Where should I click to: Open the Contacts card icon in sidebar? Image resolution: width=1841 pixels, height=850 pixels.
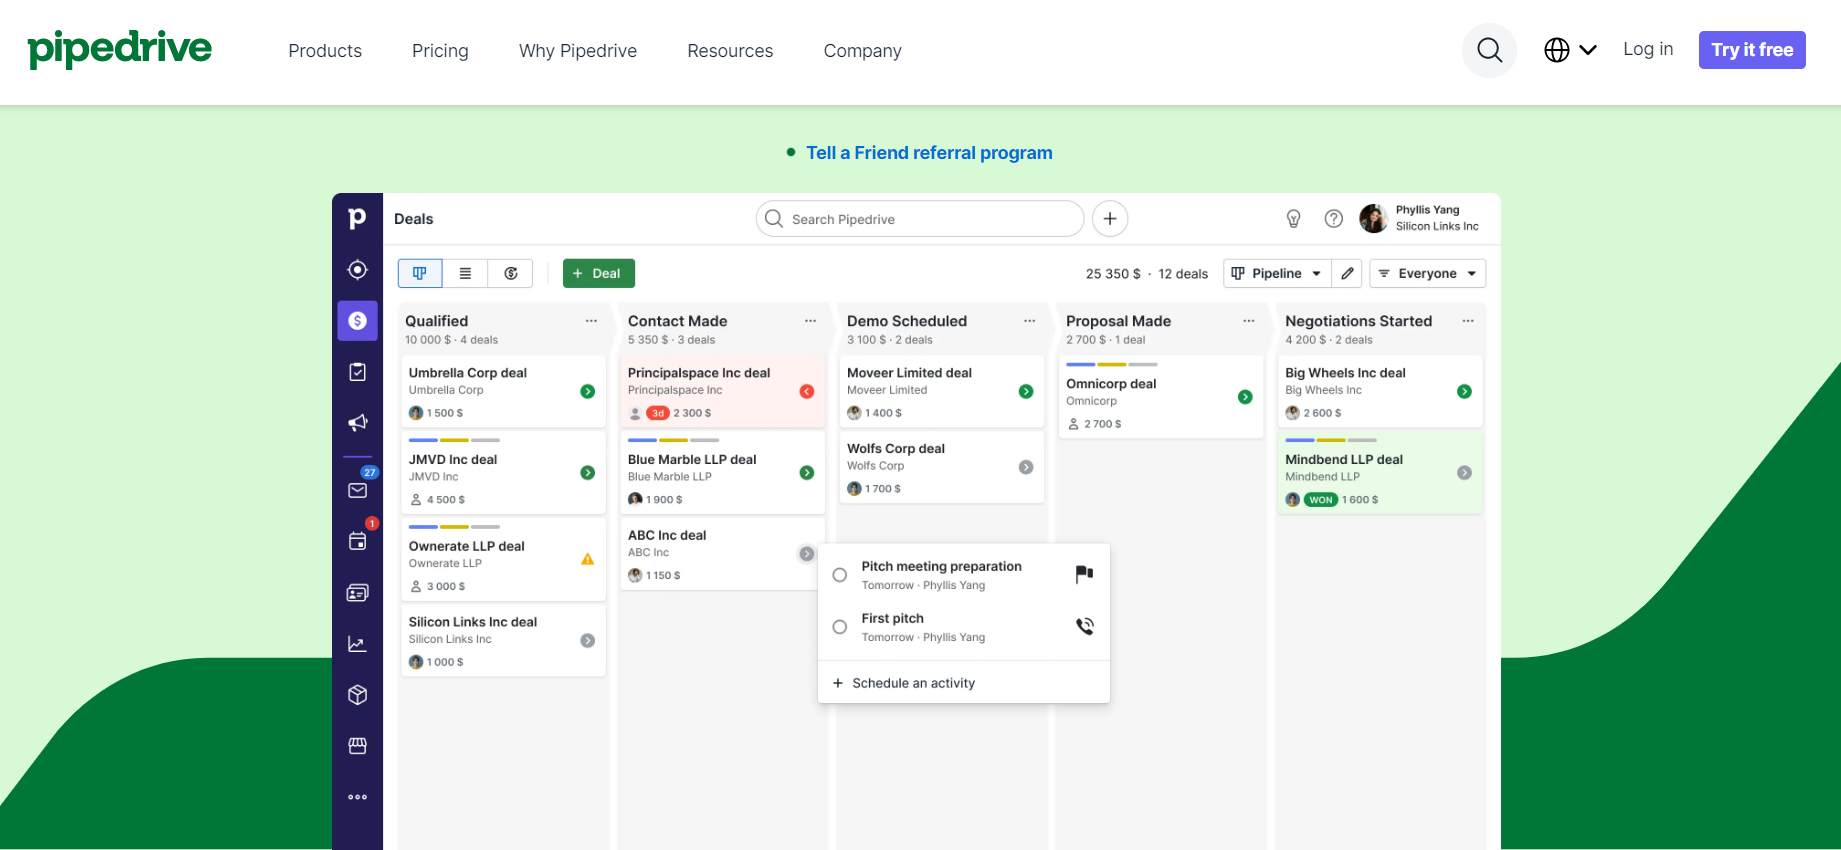[357, 593]
